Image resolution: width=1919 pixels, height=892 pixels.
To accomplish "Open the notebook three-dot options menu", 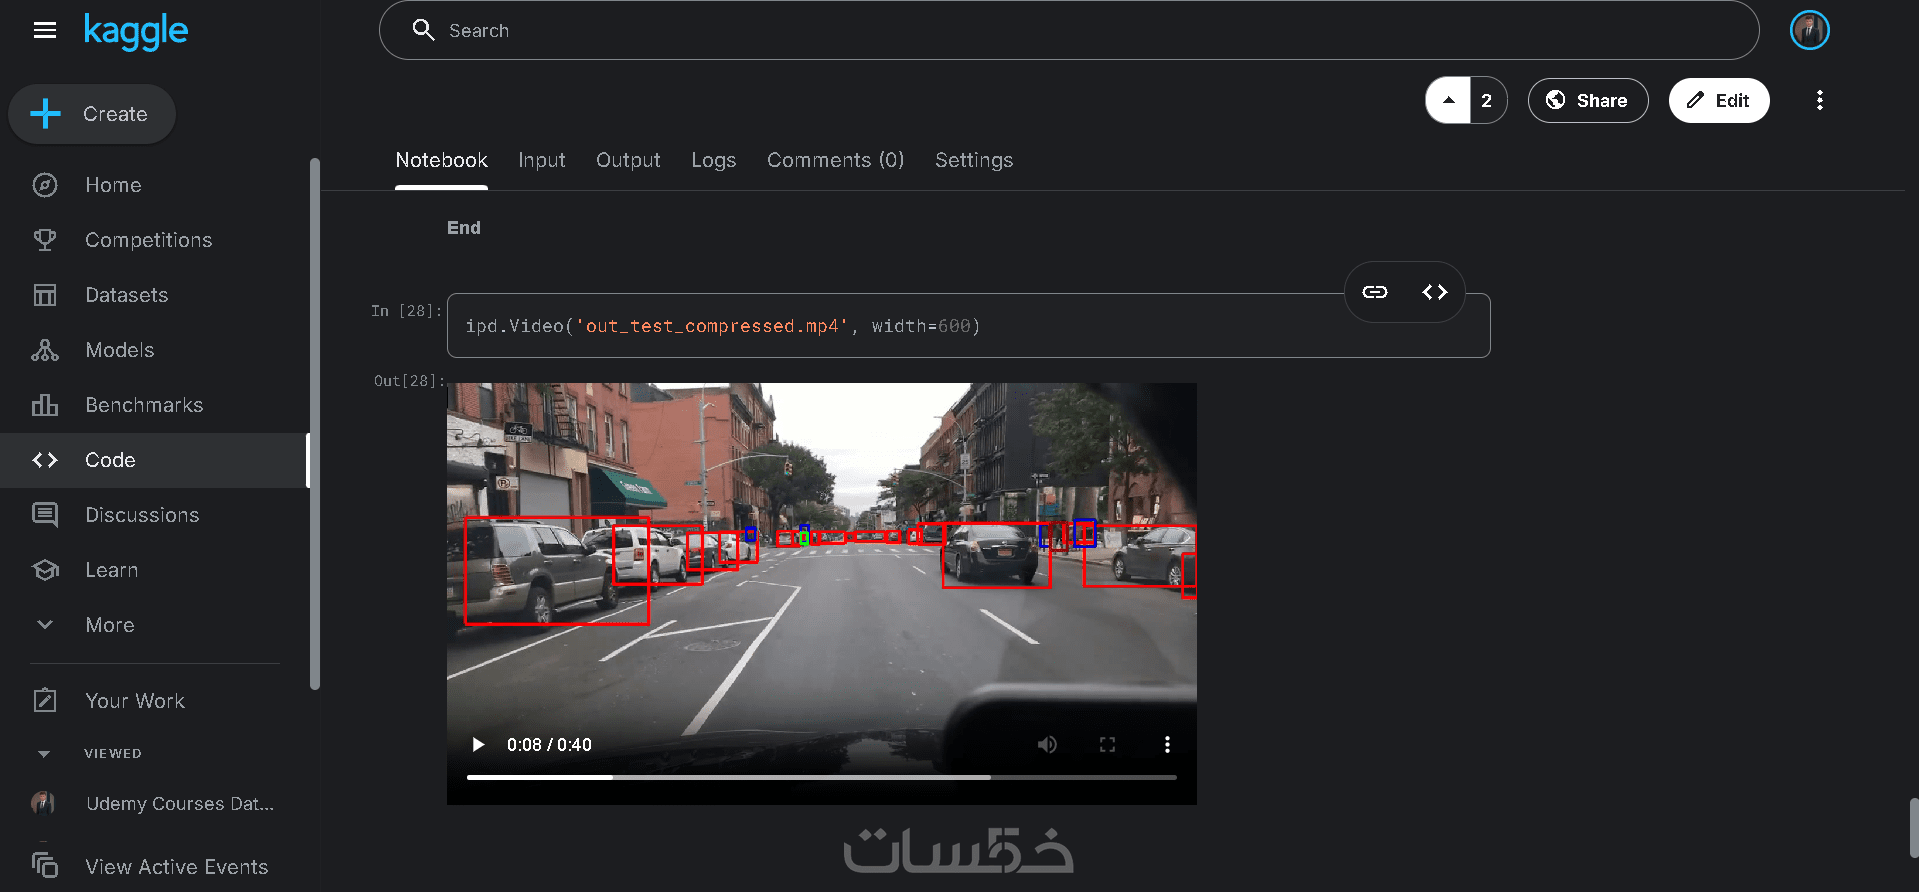I will 1819,100.
